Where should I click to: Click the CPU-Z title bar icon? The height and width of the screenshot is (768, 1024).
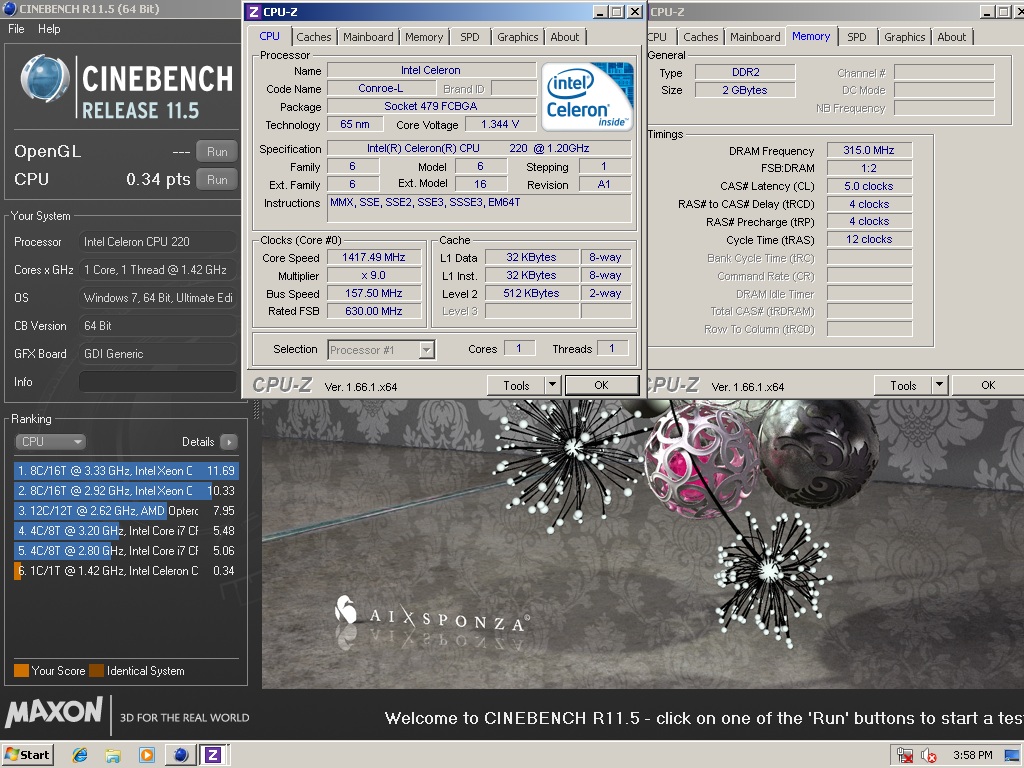pyautogui.click(x=253, y=12)
